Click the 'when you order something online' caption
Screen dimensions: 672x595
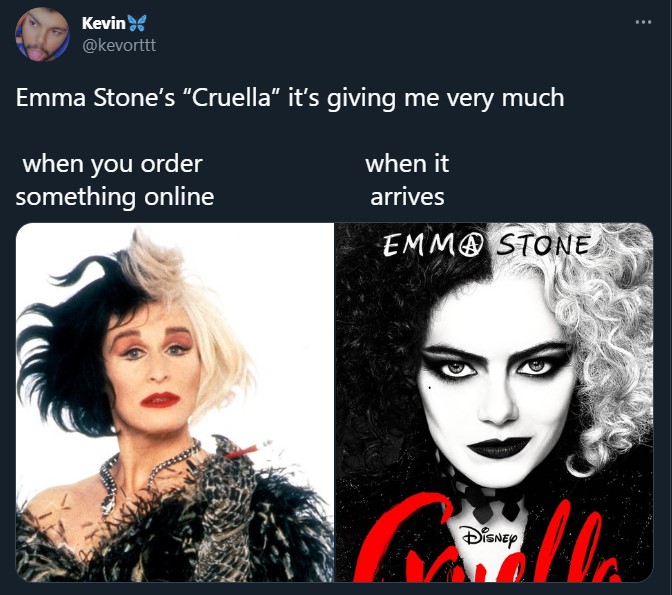coord(114,179)
